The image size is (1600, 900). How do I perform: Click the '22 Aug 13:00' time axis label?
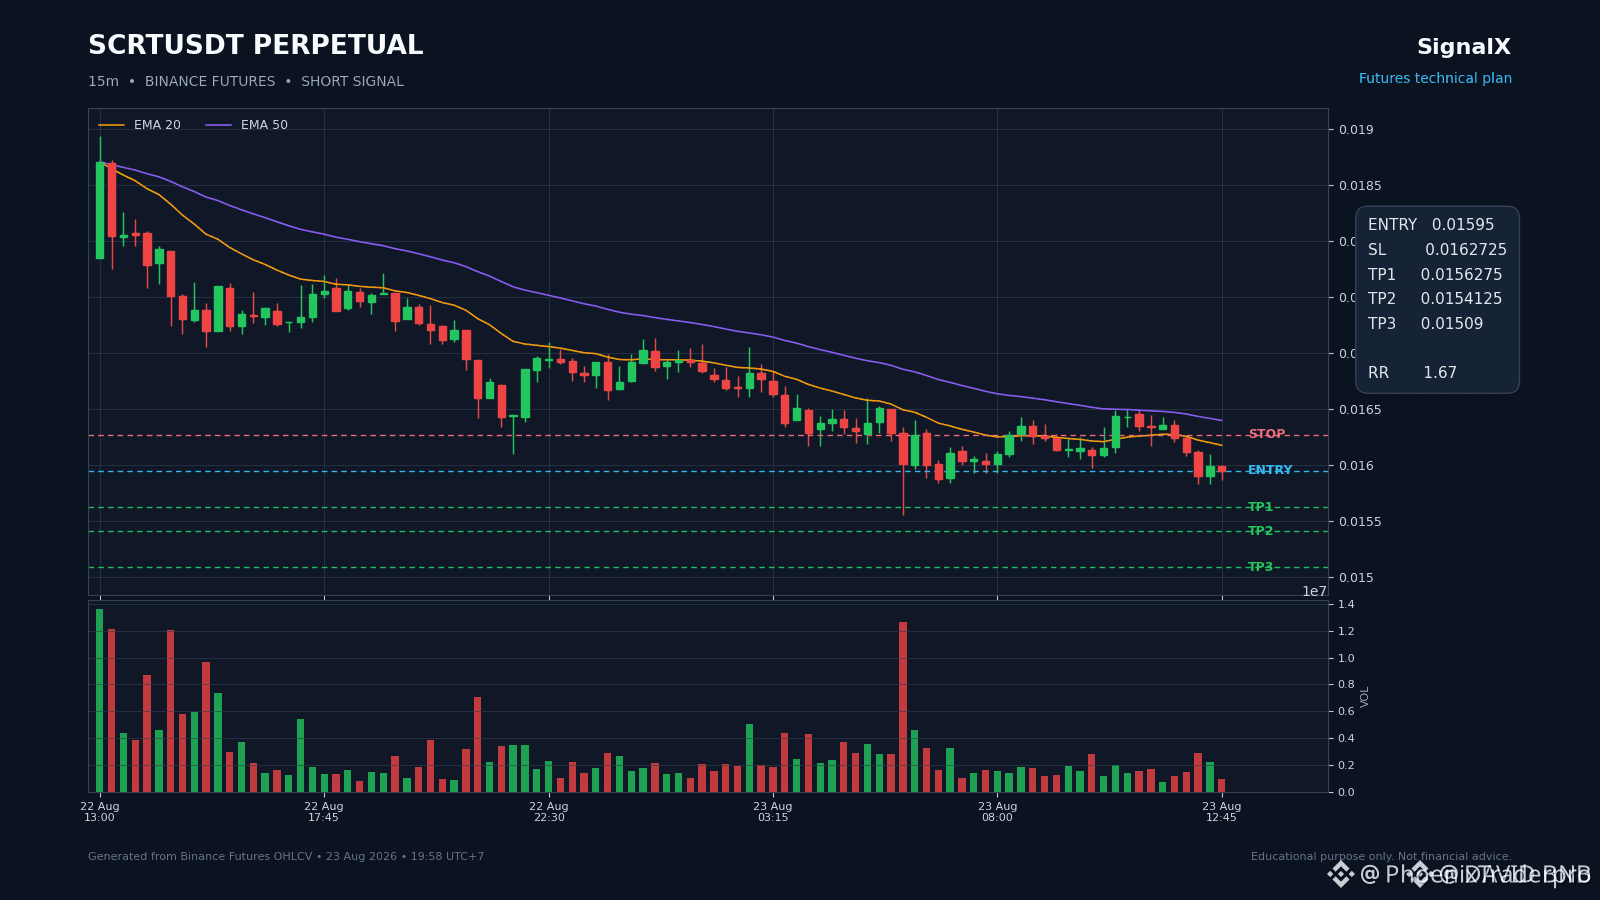pos(100,812)
